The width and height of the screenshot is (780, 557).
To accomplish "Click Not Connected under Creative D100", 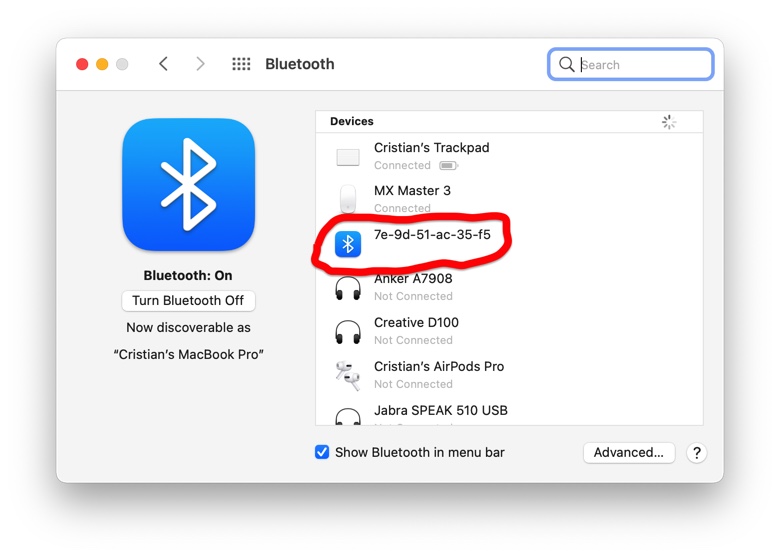I will tap(413, 340).
